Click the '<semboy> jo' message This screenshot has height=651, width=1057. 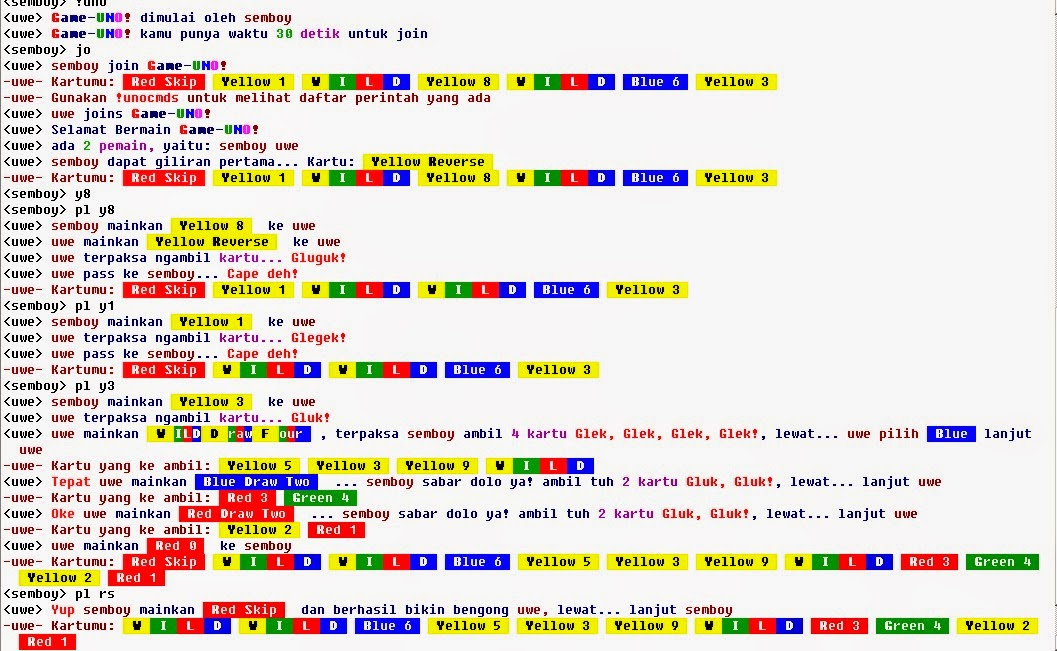(x=47, y=50)
